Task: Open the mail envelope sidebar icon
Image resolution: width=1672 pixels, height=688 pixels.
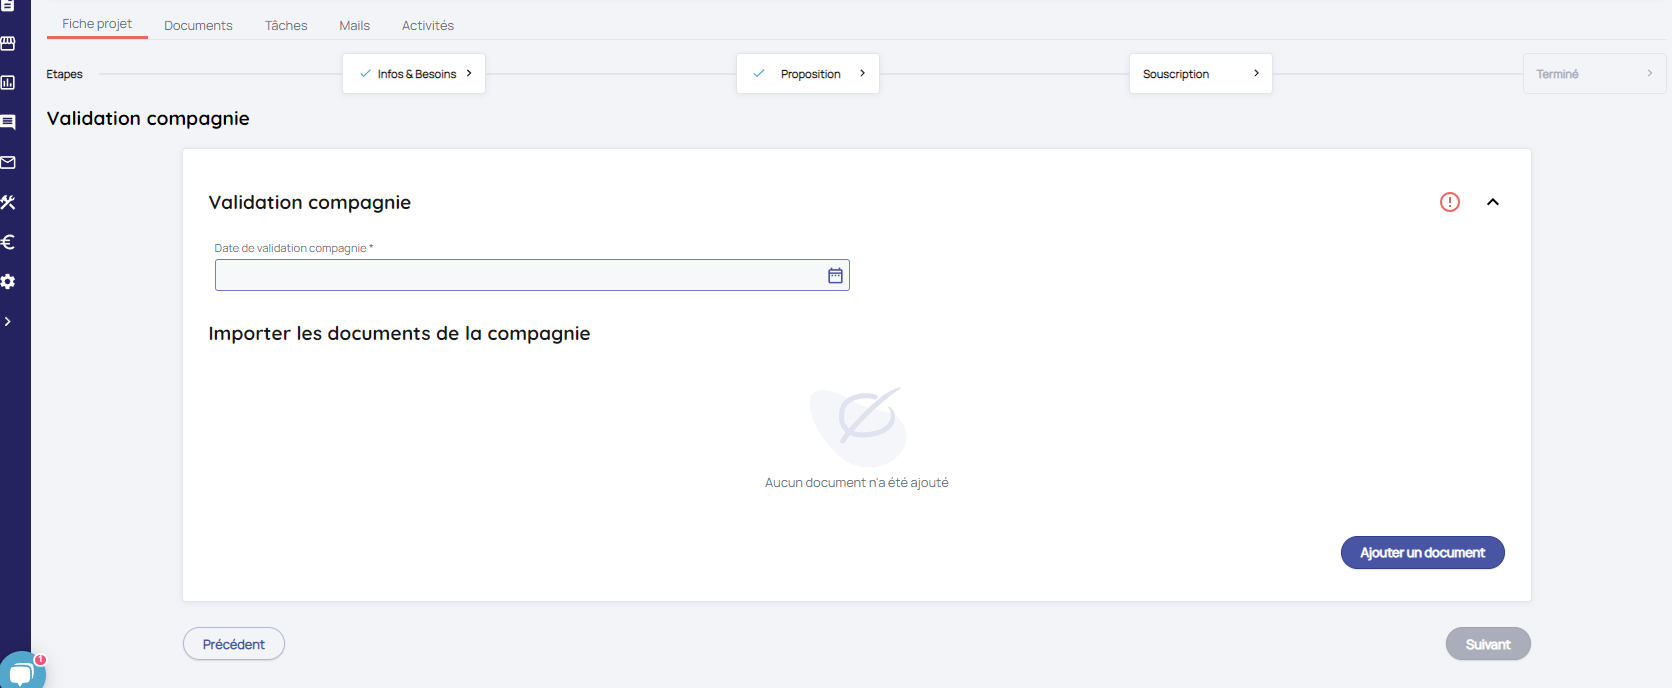Action: click(8, 162)
